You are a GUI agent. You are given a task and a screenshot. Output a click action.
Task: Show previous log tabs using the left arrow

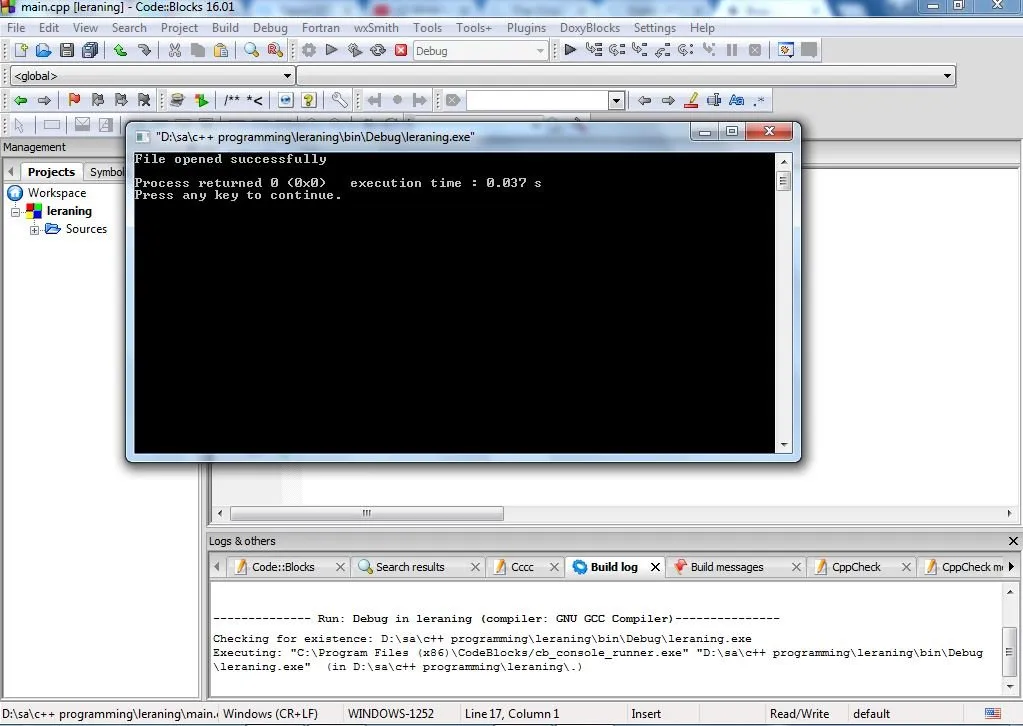click(217, 566)
